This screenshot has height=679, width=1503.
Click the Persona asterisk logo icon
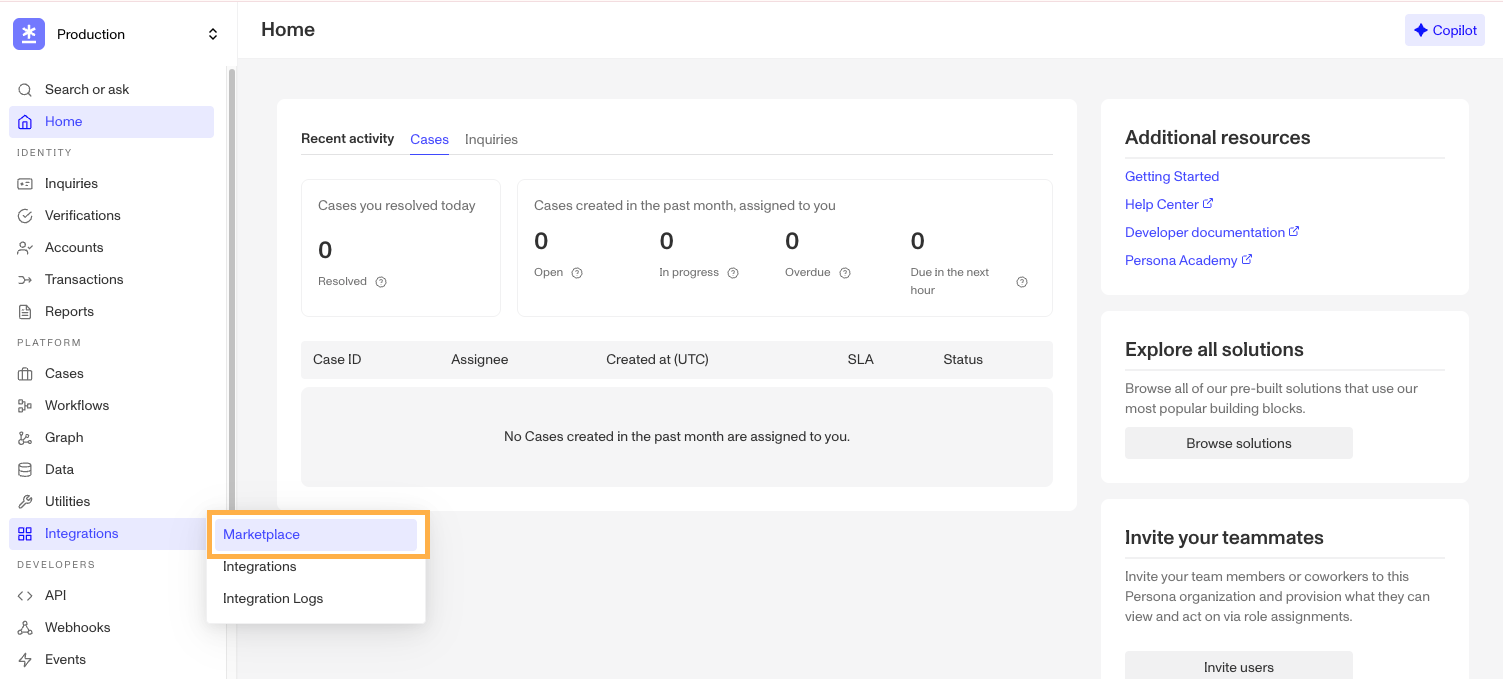point(29,34)
